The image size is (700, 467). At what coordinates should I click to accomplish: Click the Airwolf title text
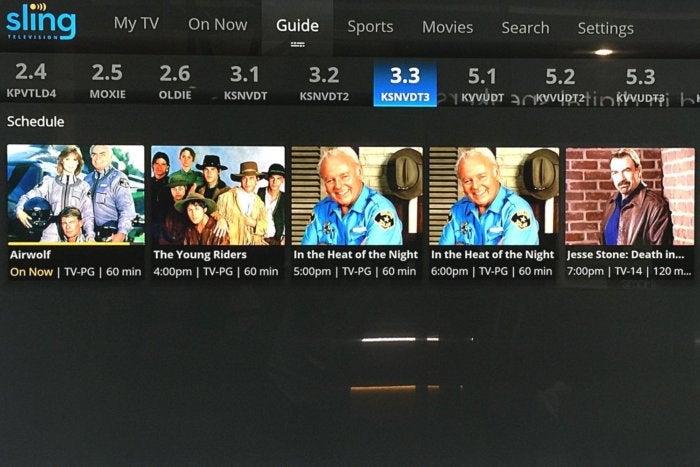[30, 255]
